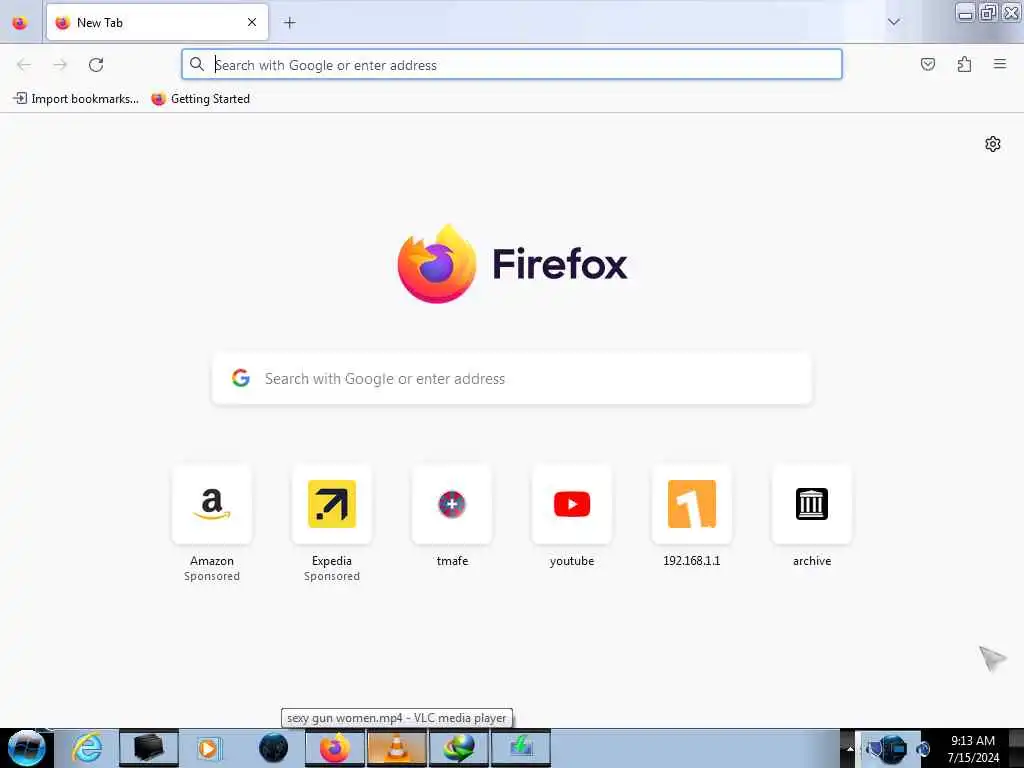This screenshot has width=1024, height=768.
Task: Click the Expedia label text under tile
Action: point(332,561)
